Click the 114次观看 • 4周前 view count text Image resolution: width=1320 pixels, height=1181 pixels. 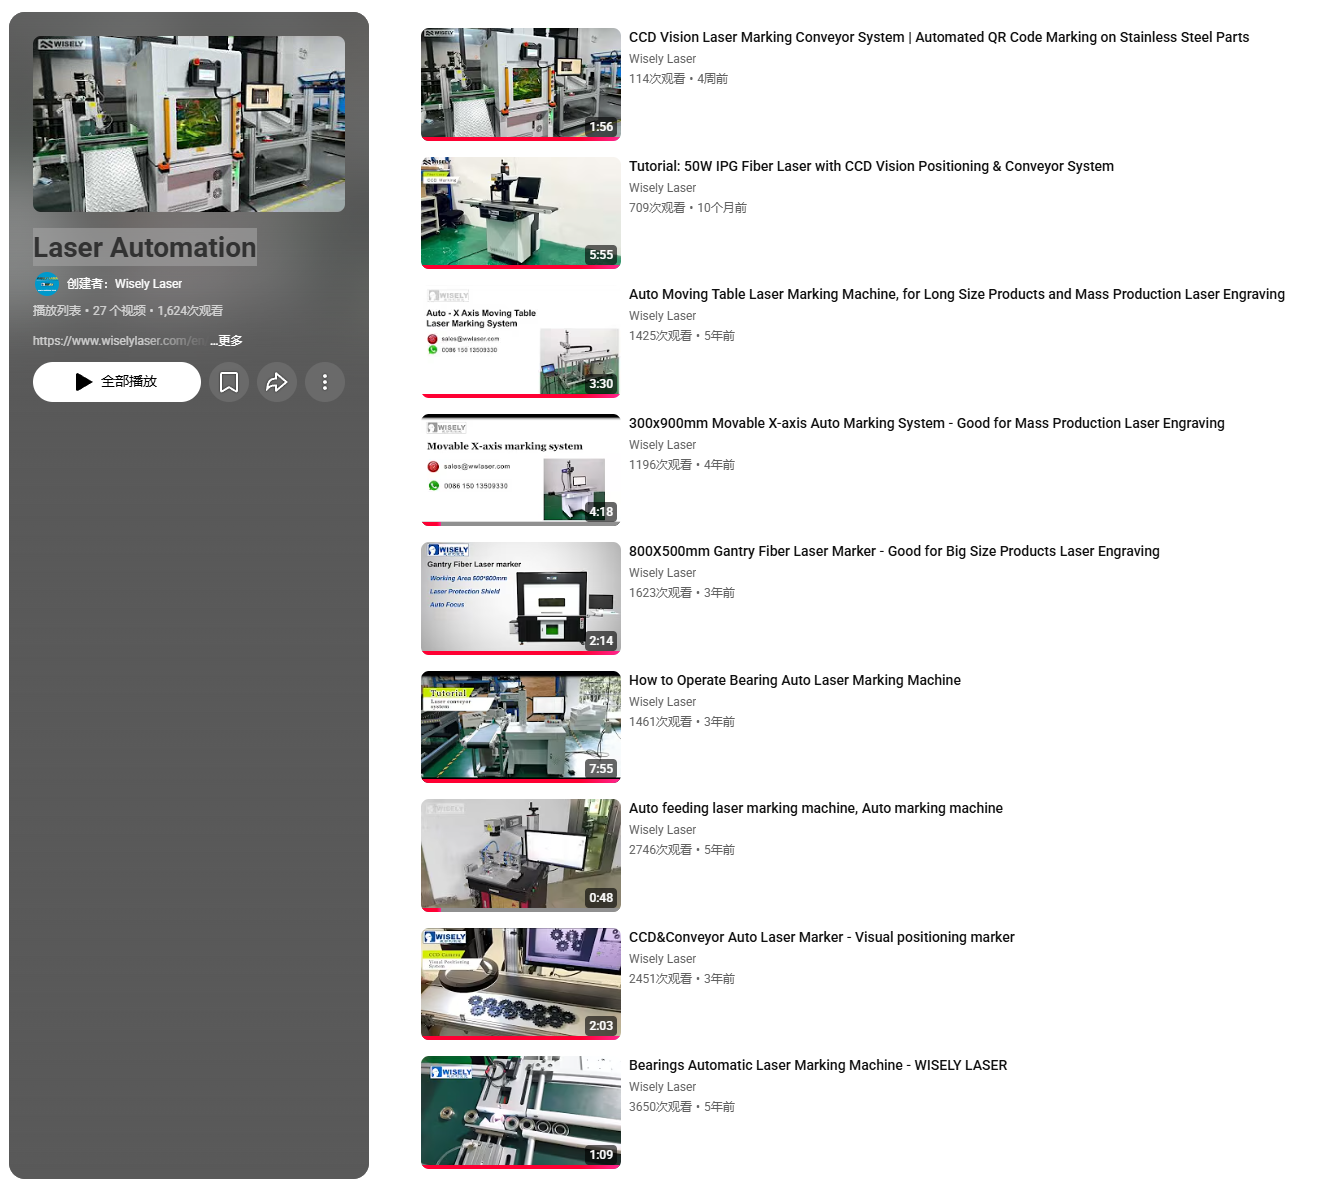(678, 79)
